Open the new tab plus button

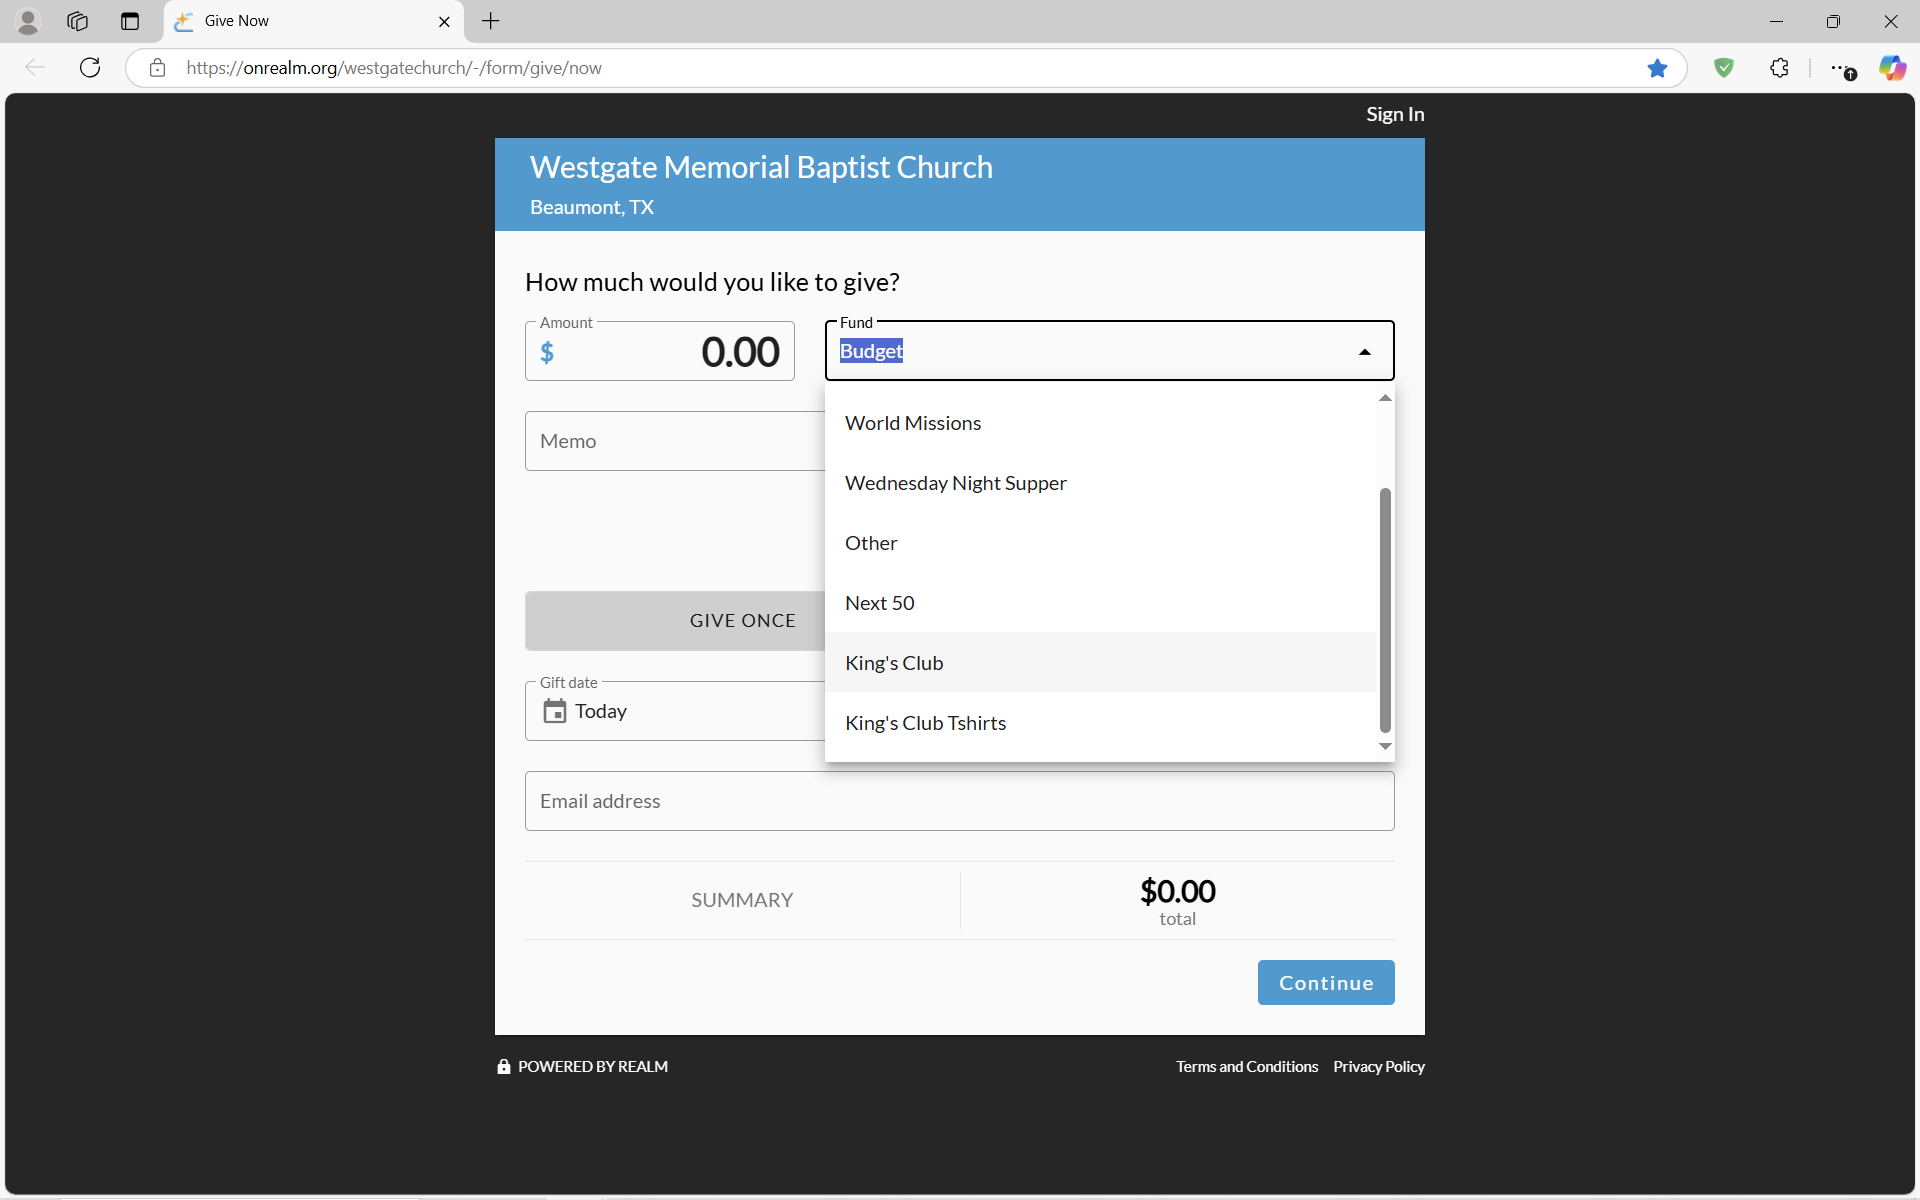pos(490,21)
